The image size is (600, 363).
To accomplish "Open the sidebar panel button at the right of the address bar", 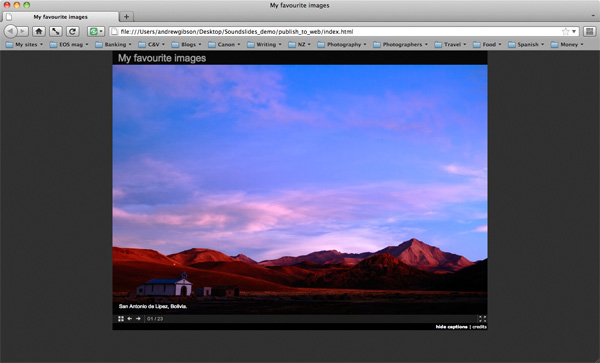I will [x=590, y=31].
